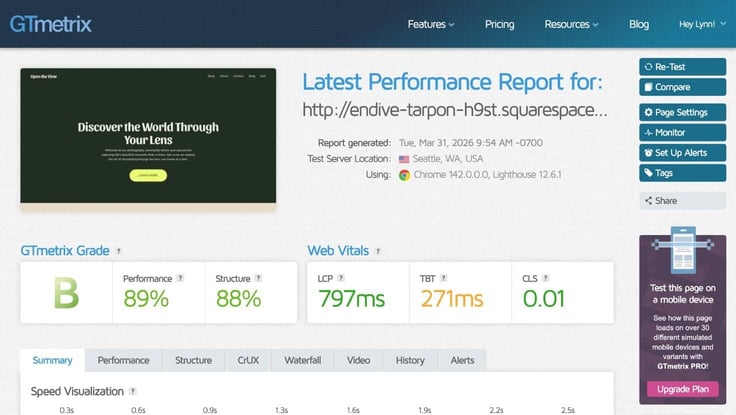Open the Features dropdown menu
Image resolution: width=736 pixels, height=415 pixels.
click(430, 24)
